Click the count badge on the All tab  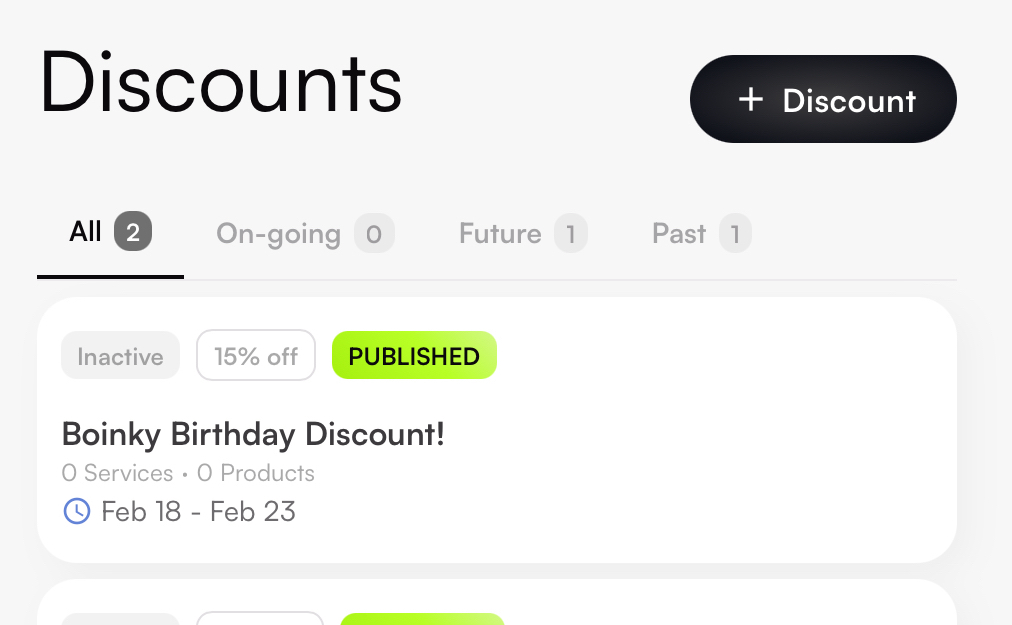[x=133, y=234]
